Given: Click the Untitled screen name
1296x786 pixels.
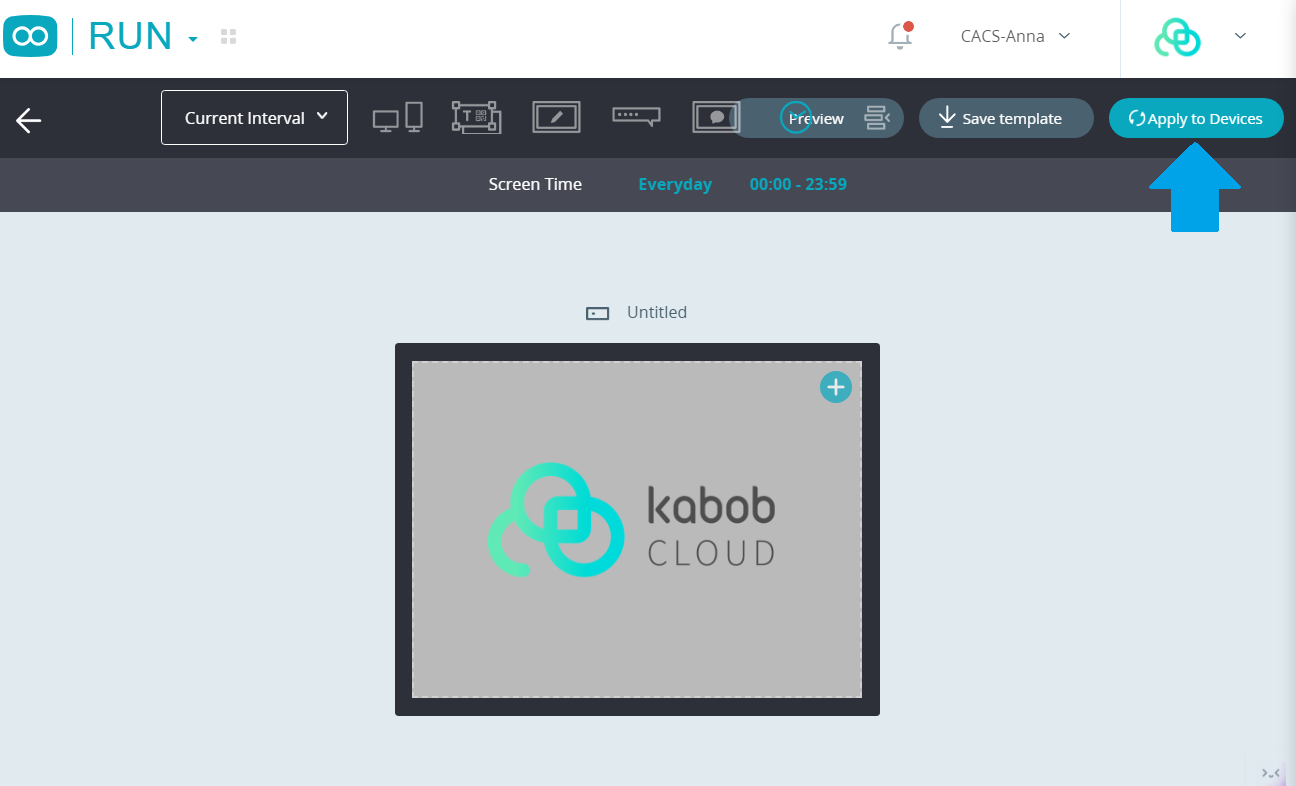Looking at the screenshot, I should [657, 312].
